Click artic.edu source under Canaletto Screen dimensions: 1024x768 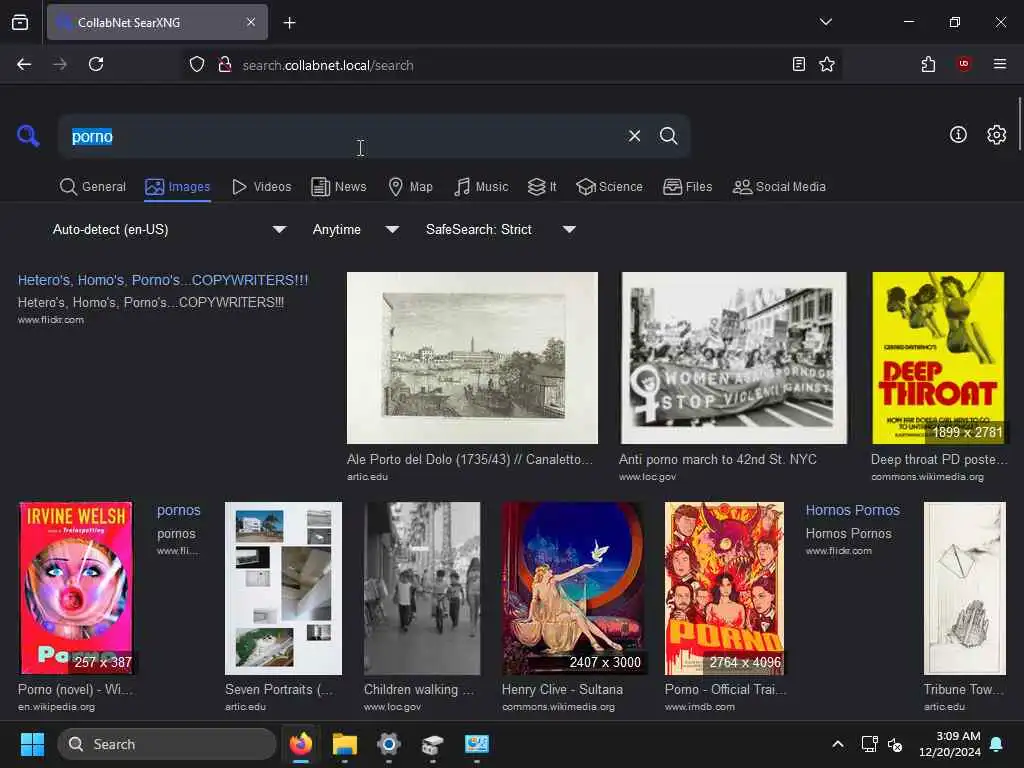pyautogui.click(x=367, y=477)
